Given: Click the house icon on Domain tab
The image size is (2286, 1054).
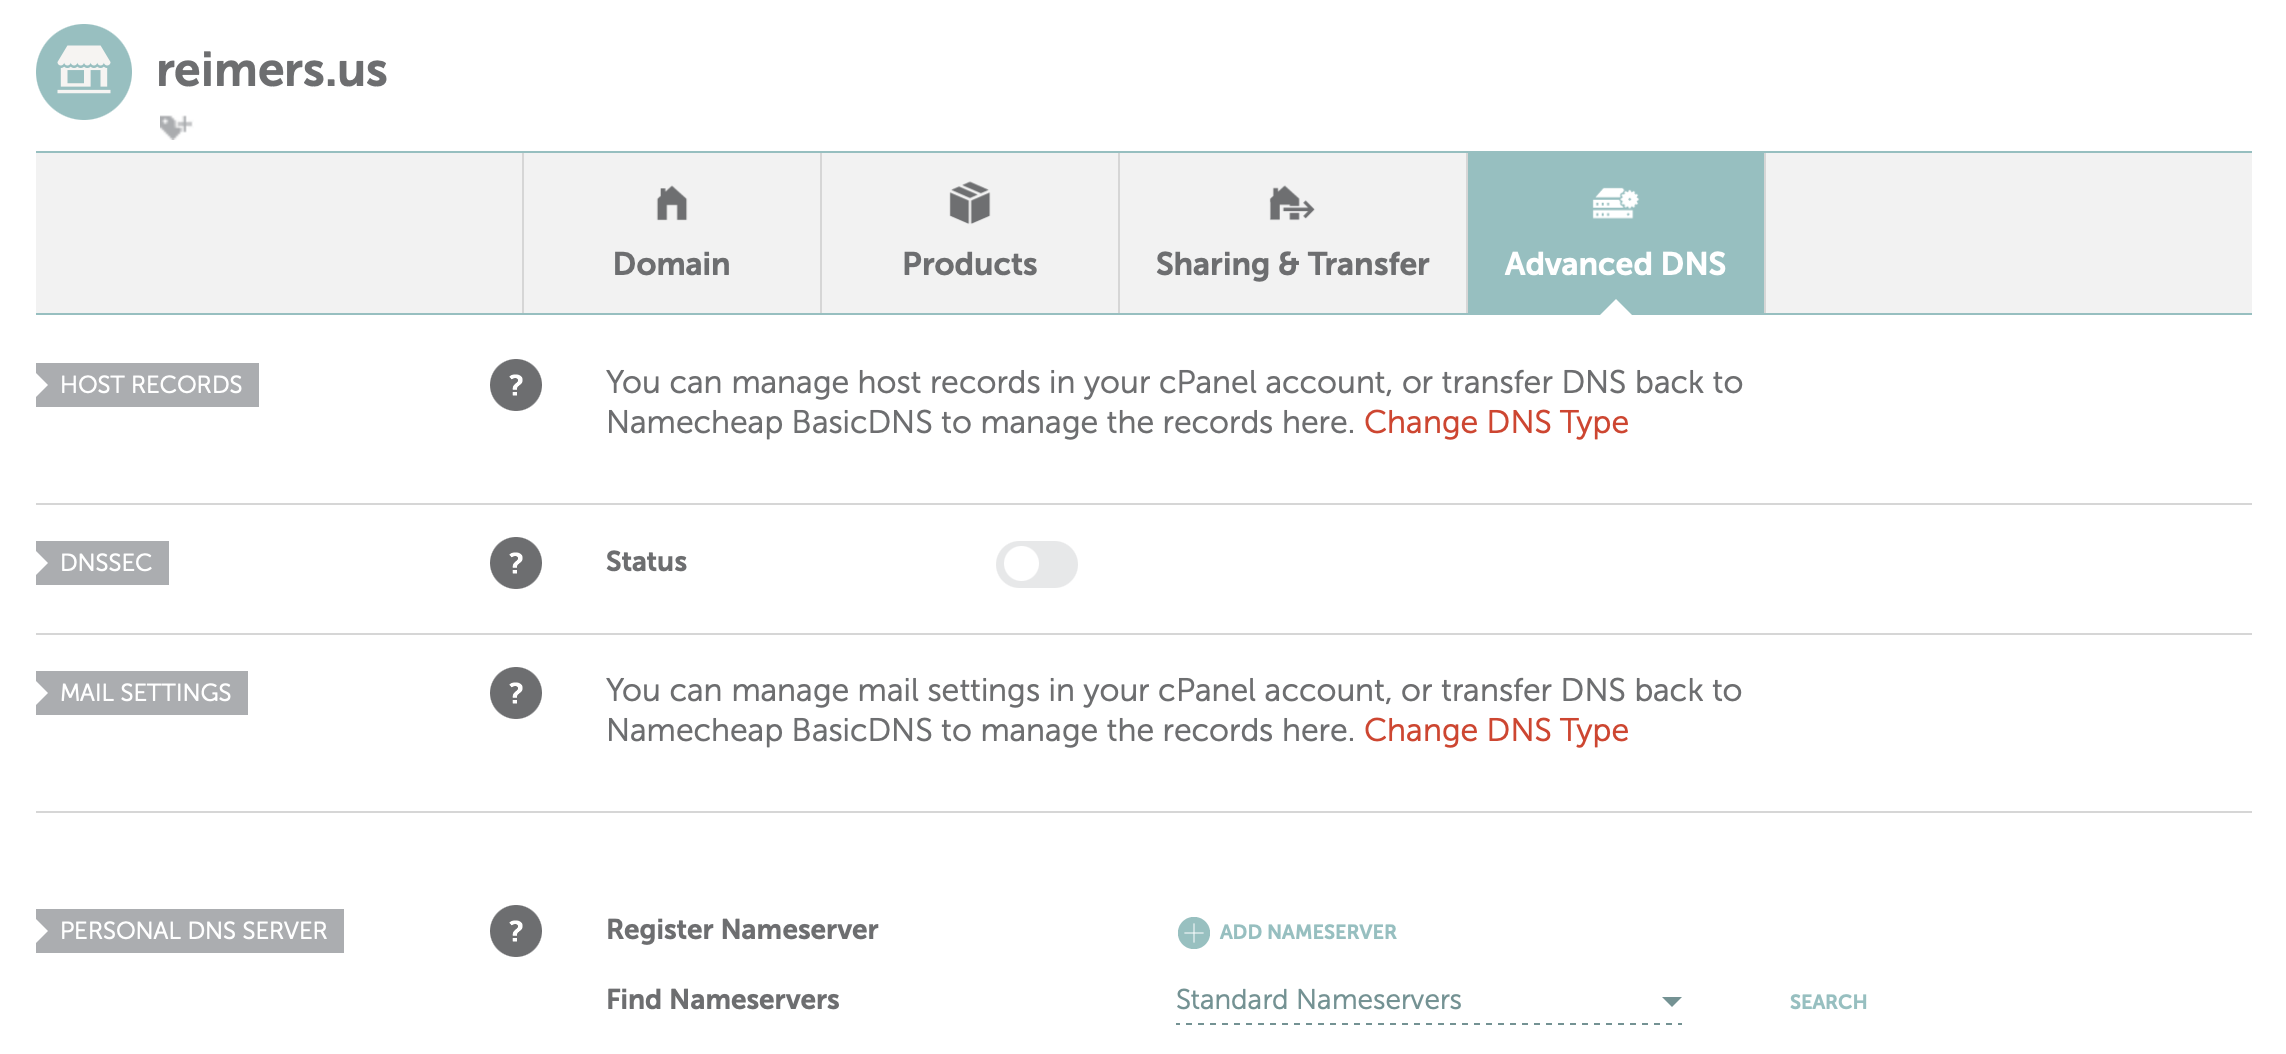Looking at the screenshot, I should click(x=671, y=203).
